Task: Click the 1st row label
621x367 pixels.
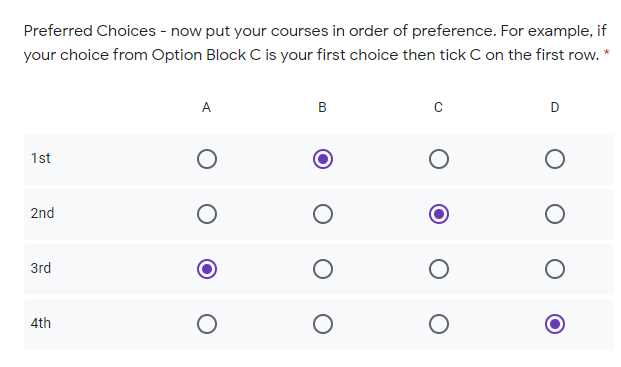Action: click(40, 158)
